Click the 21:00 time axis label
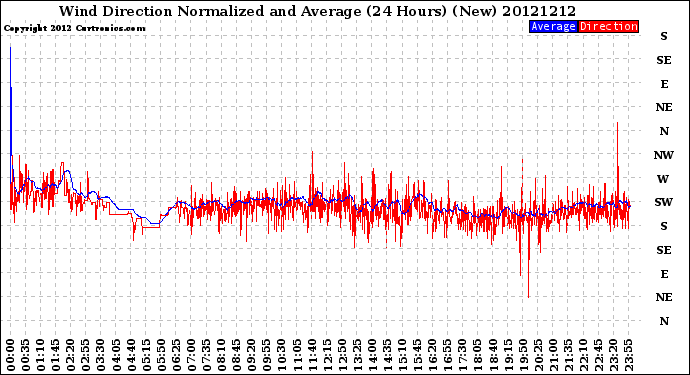The height and width of the screenshot is (375, 690). 553,355
